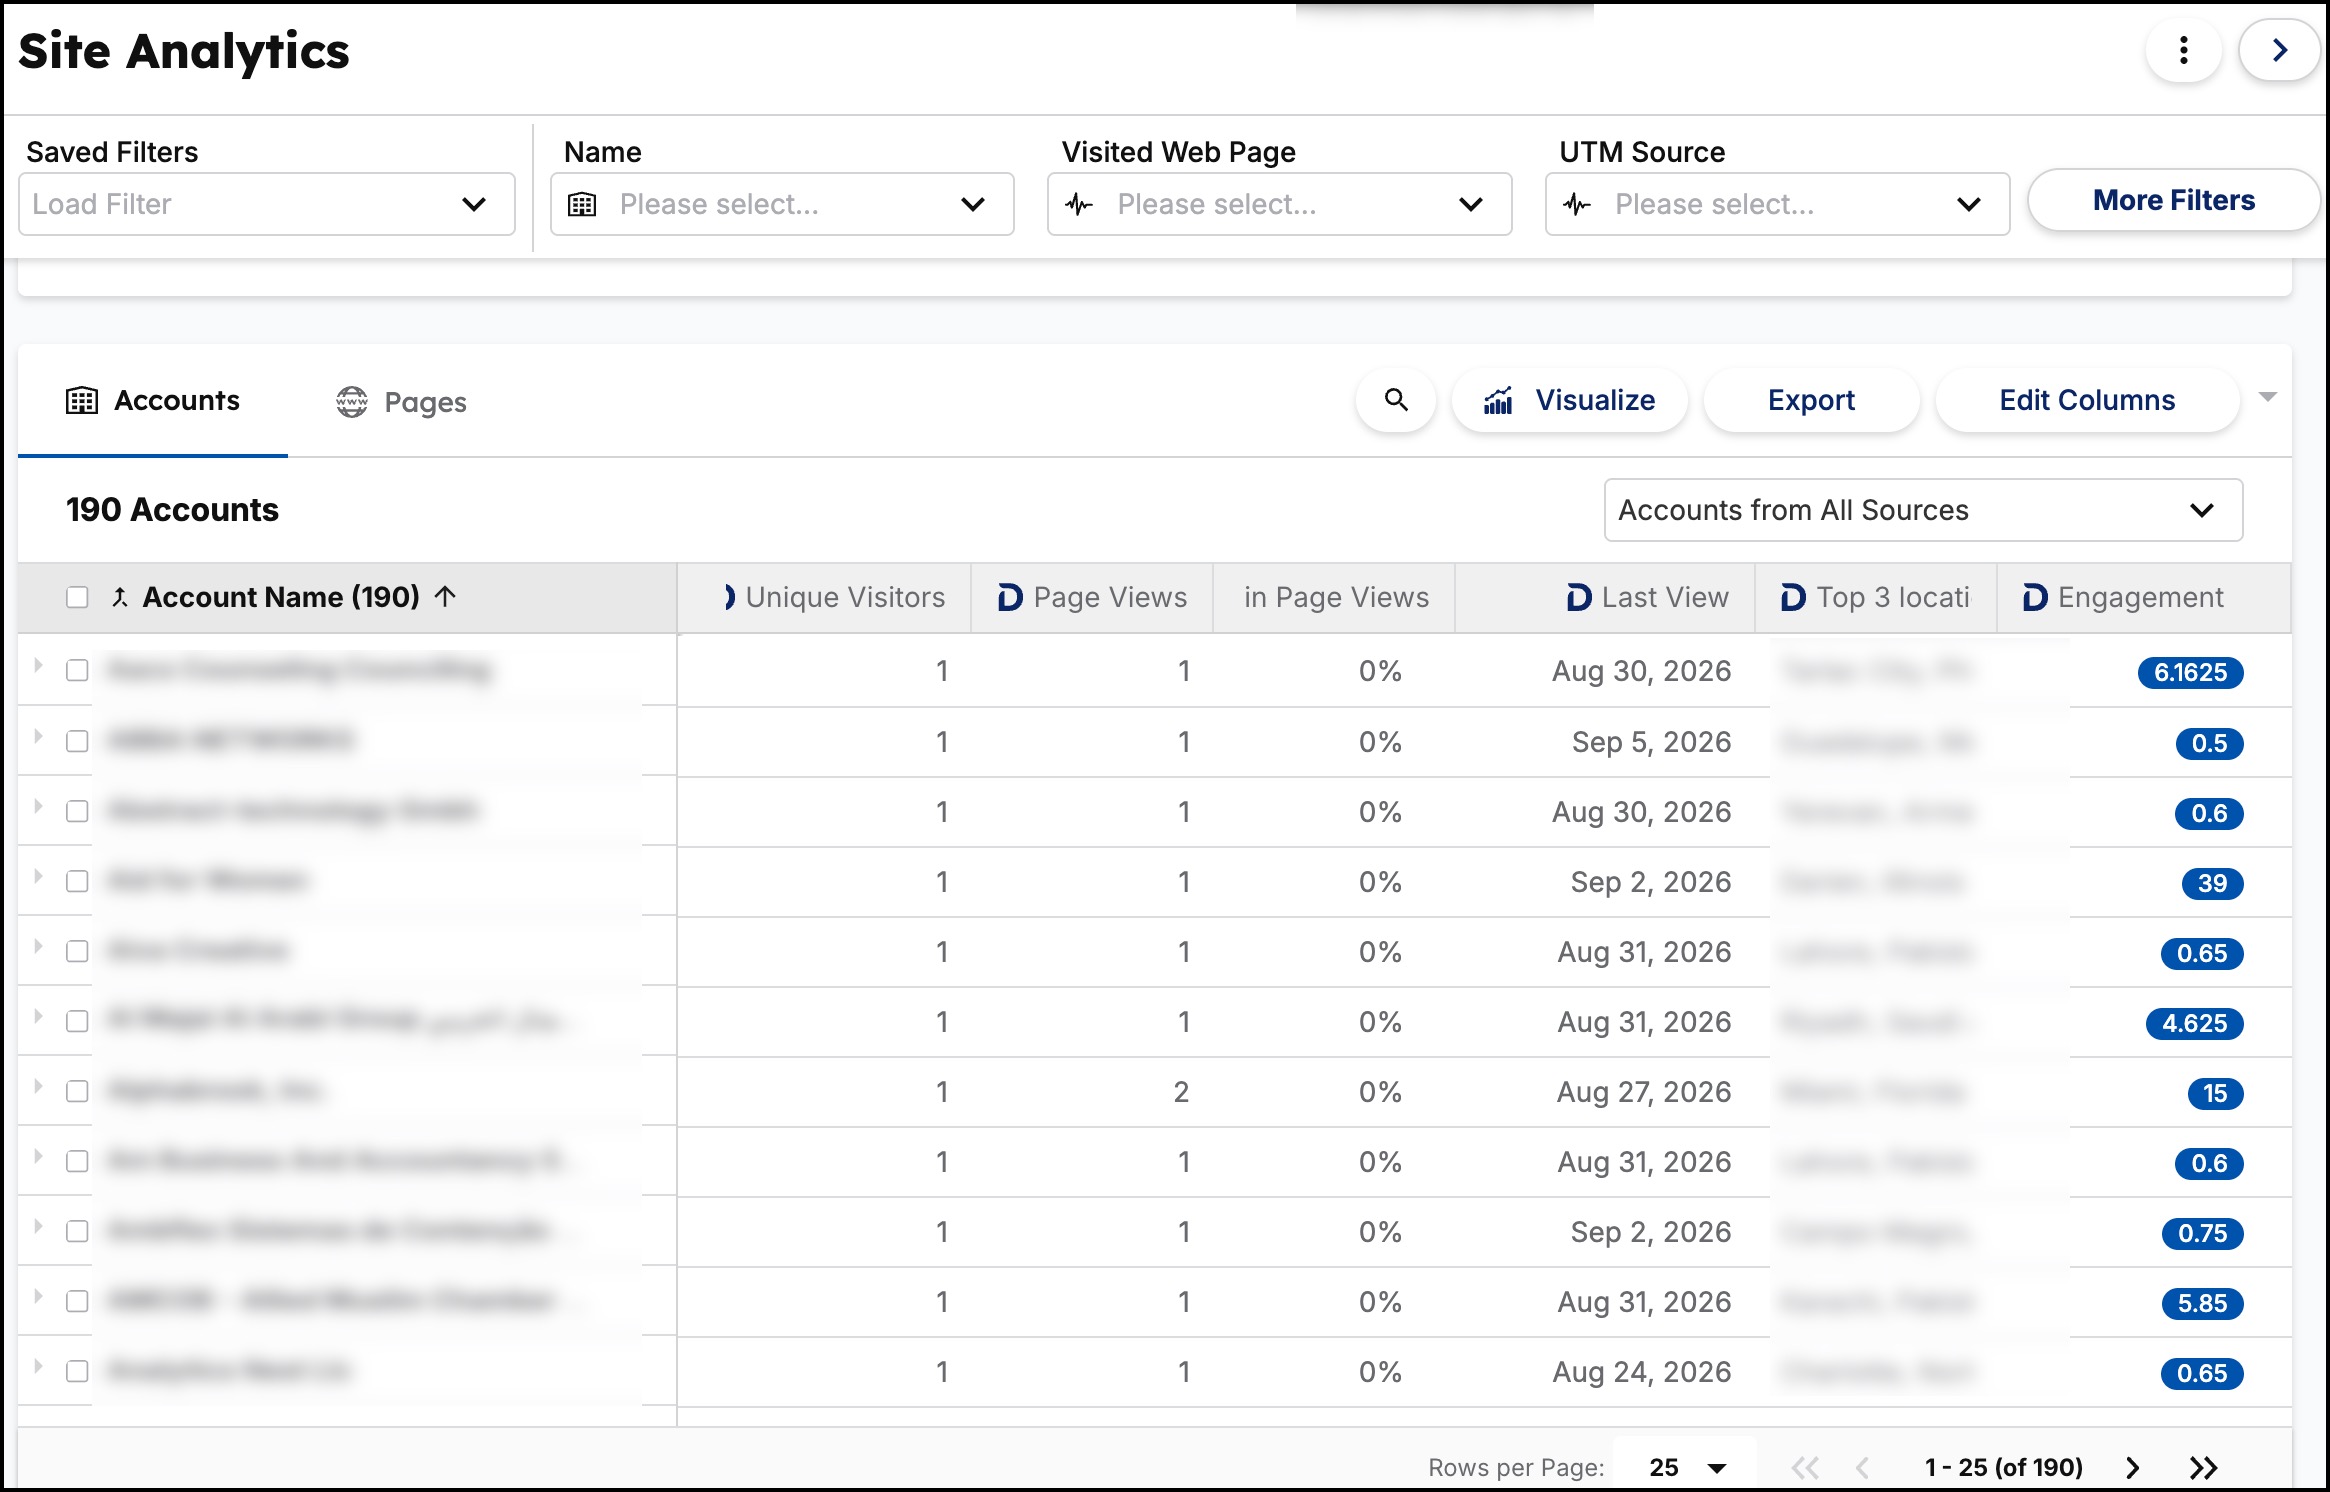2330x1492 pixels.
Task: Open the table search magnifier
Action: 1396,401
